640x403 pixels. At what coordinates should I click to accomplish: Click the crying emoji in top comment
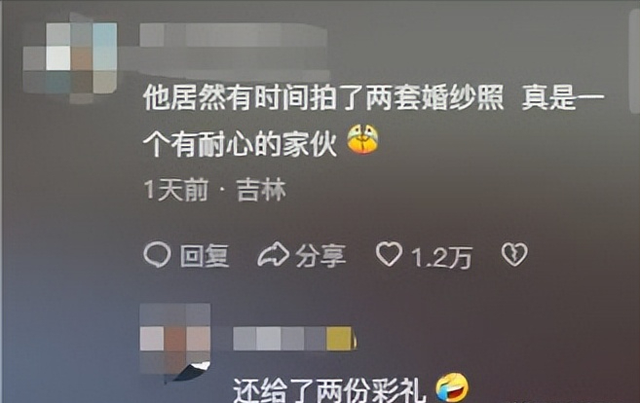pyautogui.click(x=362, y=140)
